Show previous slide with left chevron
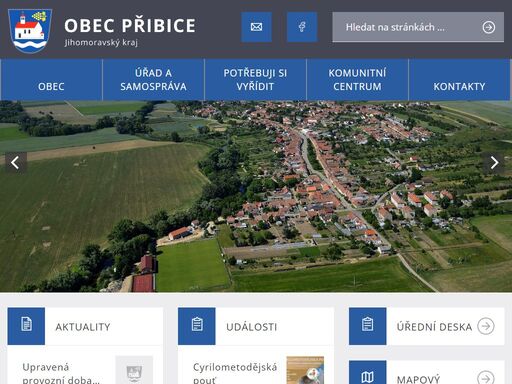512x384 pixels. click(15, 163)
